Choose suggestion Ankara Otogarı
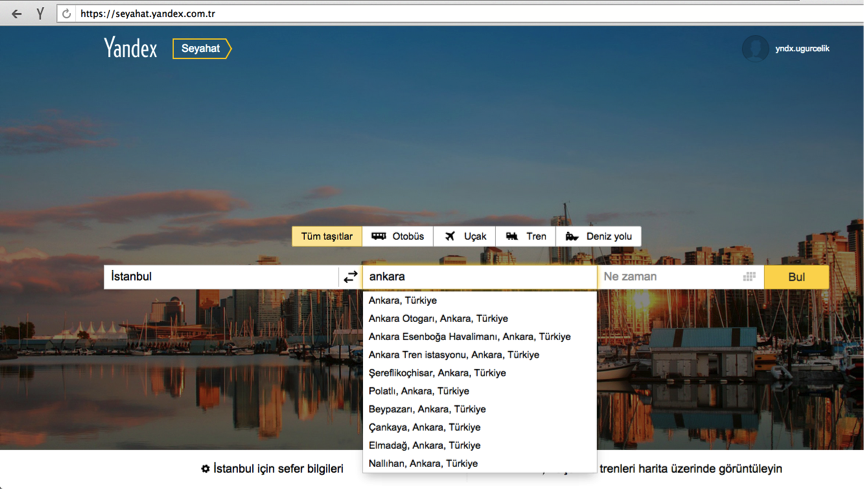This screenshot has width=864, height=489. coord(479,319)
